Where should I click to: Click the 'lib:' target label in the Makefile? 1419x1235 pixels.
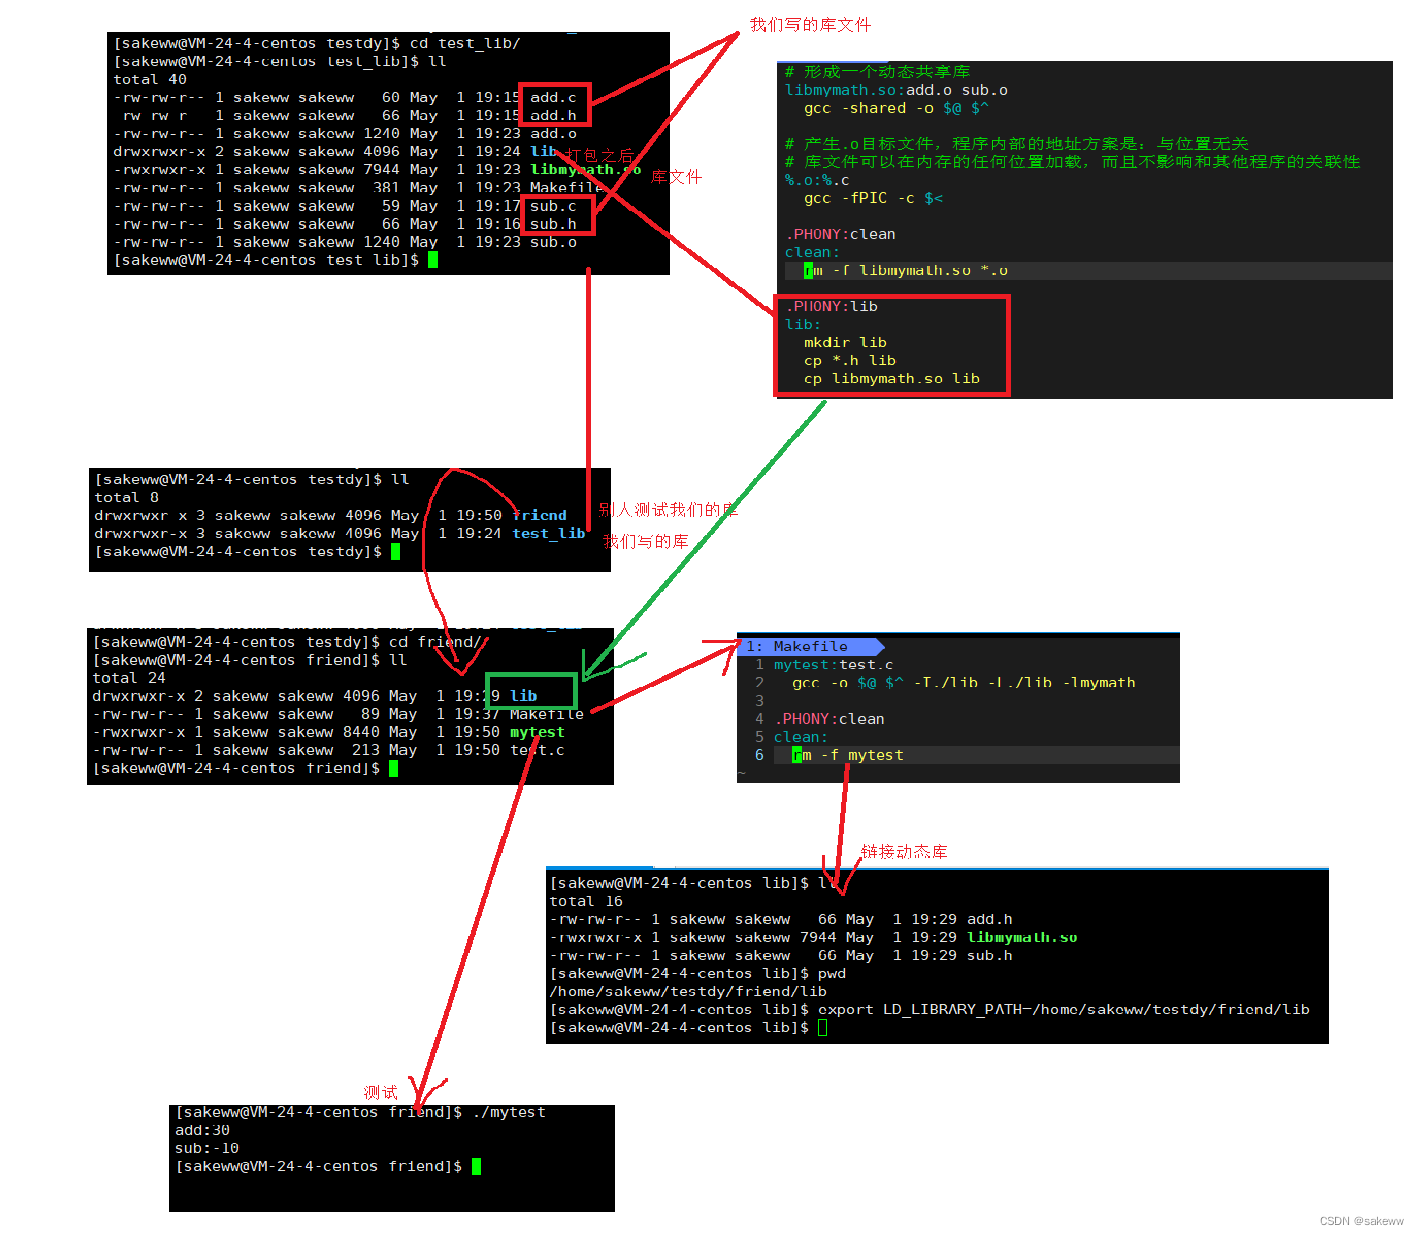click(x=803, y=324)
